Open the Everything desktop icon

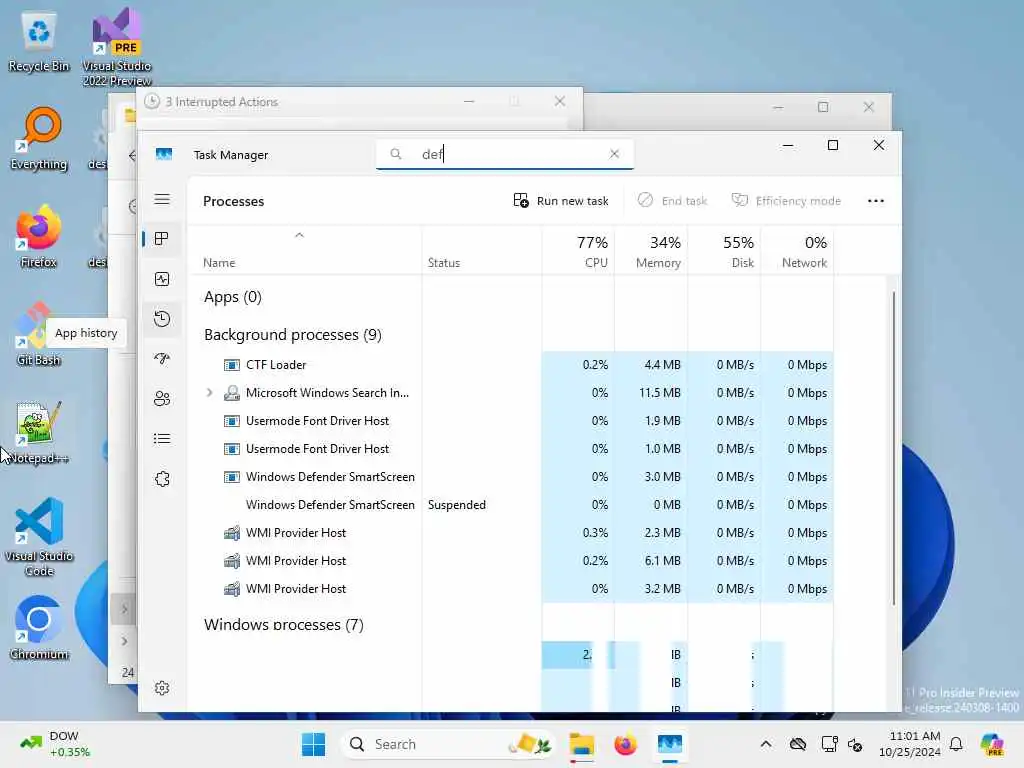coord(39,138)
